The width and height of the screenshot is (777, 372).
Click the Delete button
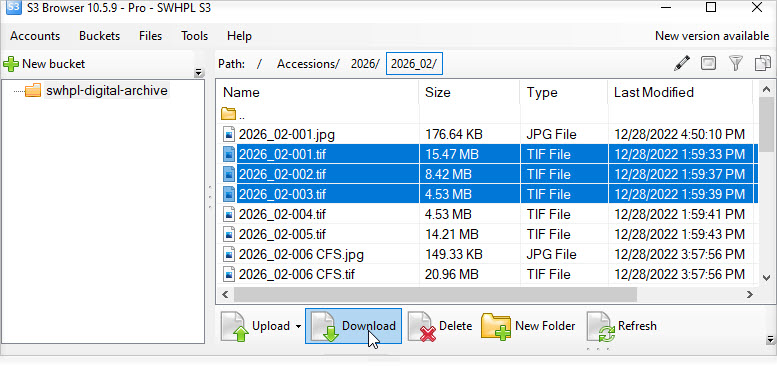click(x=441, y=326)
